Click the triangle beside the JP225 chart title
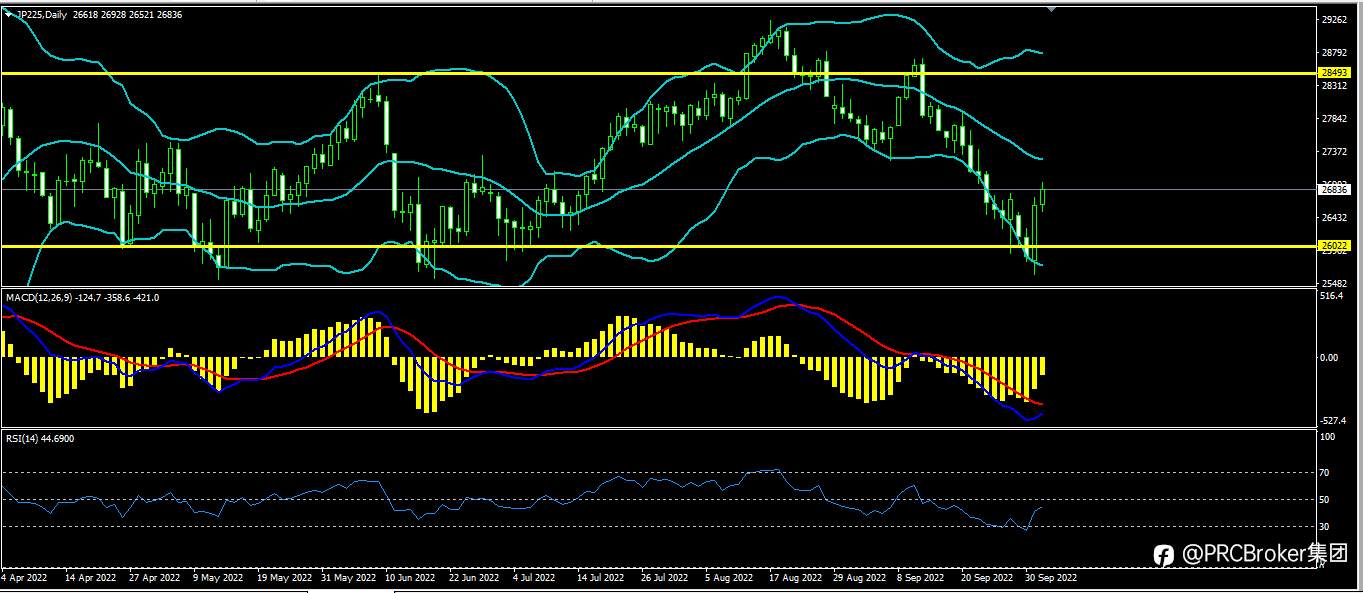This screenshot has height=593, width=1363. pyautogui.click(x=10, y=15)
